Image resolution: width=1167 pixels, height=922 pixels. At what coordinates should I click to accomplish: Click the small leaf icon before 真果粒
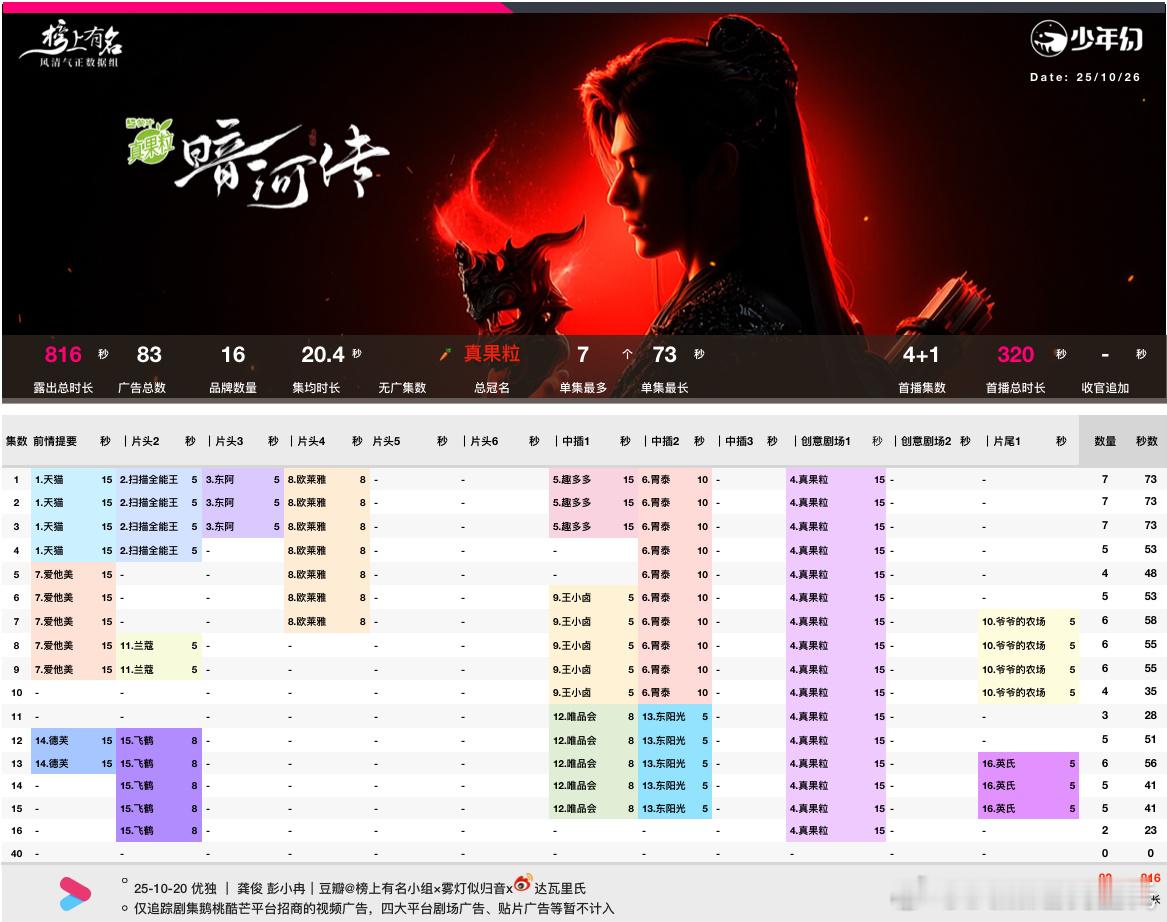[x=444, y=355]
